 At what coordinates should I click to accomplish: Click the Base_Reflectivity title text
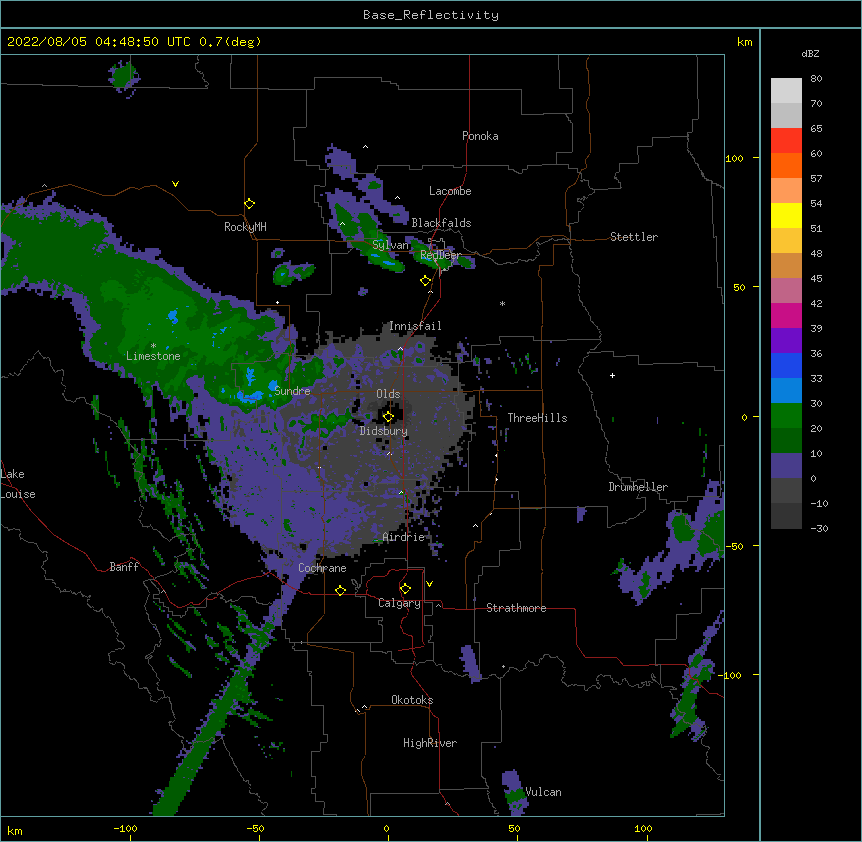click(x=430, y=15)
